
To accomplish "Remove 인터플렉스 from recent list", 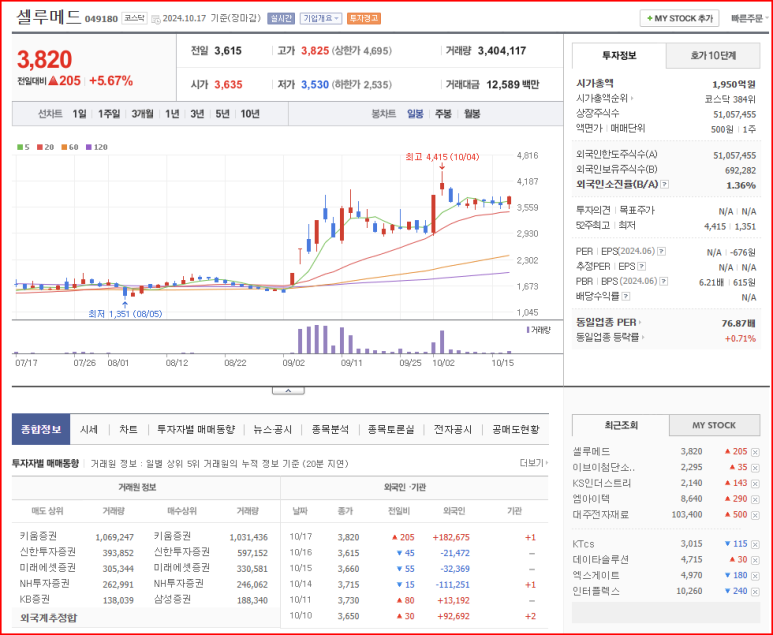I will point(755,591).
